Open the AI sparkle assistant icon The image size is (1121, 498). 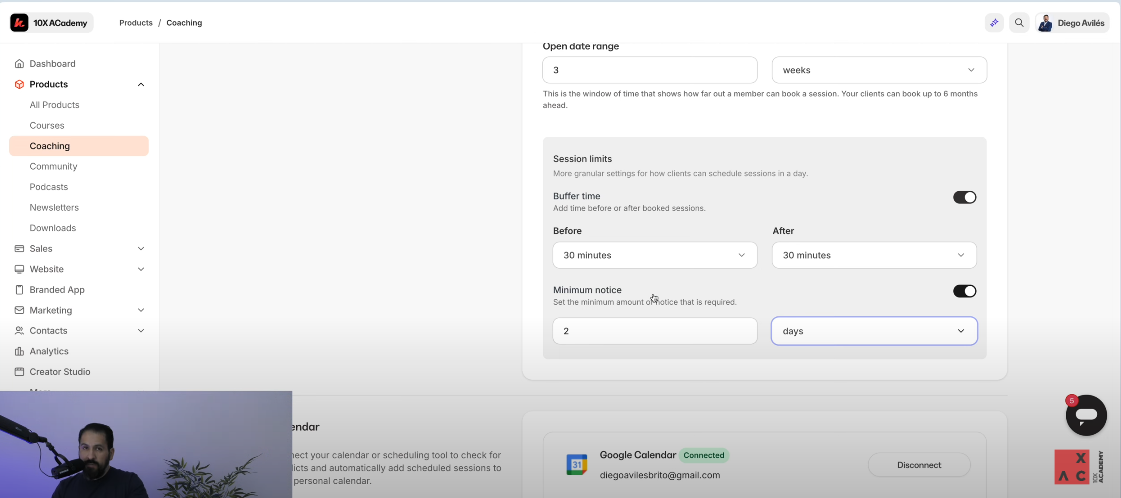993,23
